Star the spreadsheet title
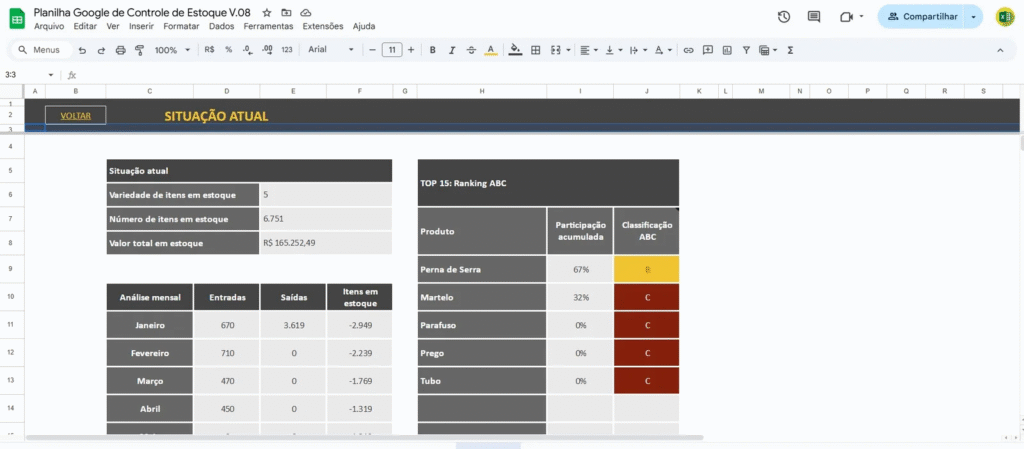This screenshot has width=1024, height=449. coord(267,12)
